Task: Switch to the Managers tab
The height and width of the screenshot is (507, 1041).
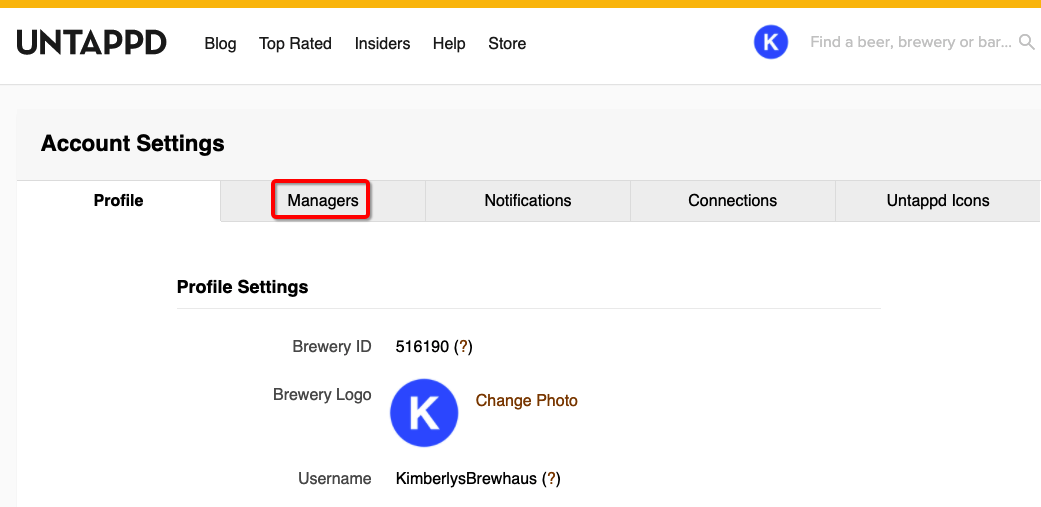Action: click(x=322, y=201)
